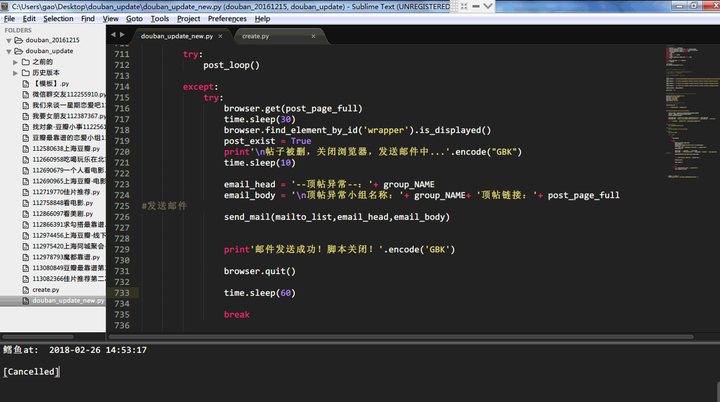
Task: Click the editor horizontal scrollbar
Action: point(401,337)
